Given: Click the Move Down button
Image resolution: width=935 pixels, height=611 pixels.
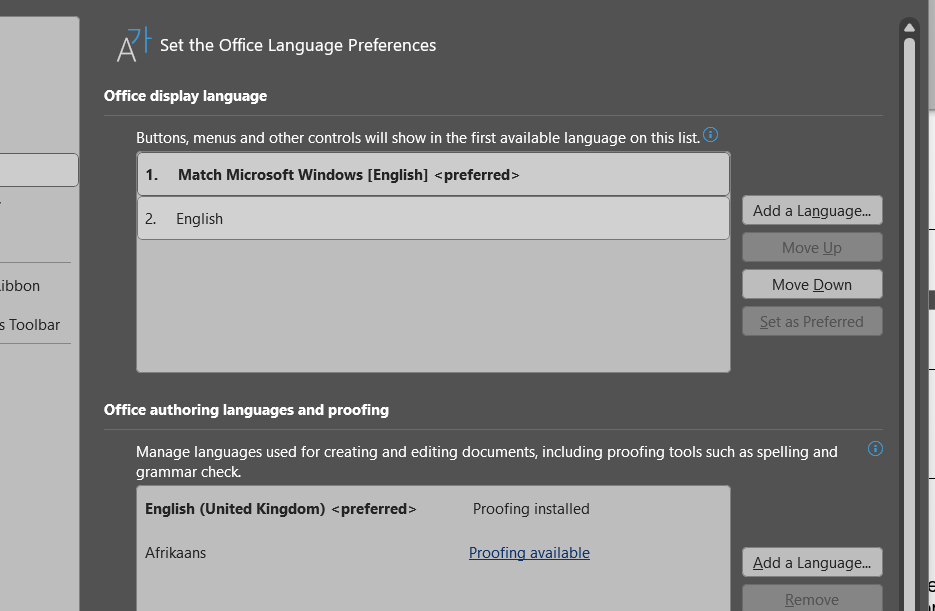Looking at the screenshot, I should (x=812, y=284).
